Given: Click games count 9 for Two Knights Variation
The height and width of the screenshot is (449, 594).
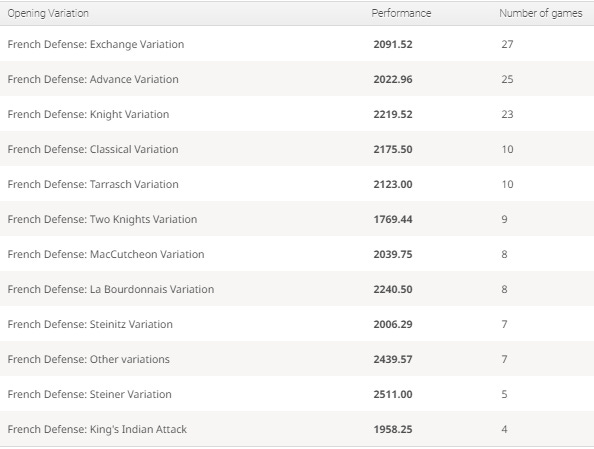Looking at the screenshot, I should pyautogui.click(x=505, y=219).
